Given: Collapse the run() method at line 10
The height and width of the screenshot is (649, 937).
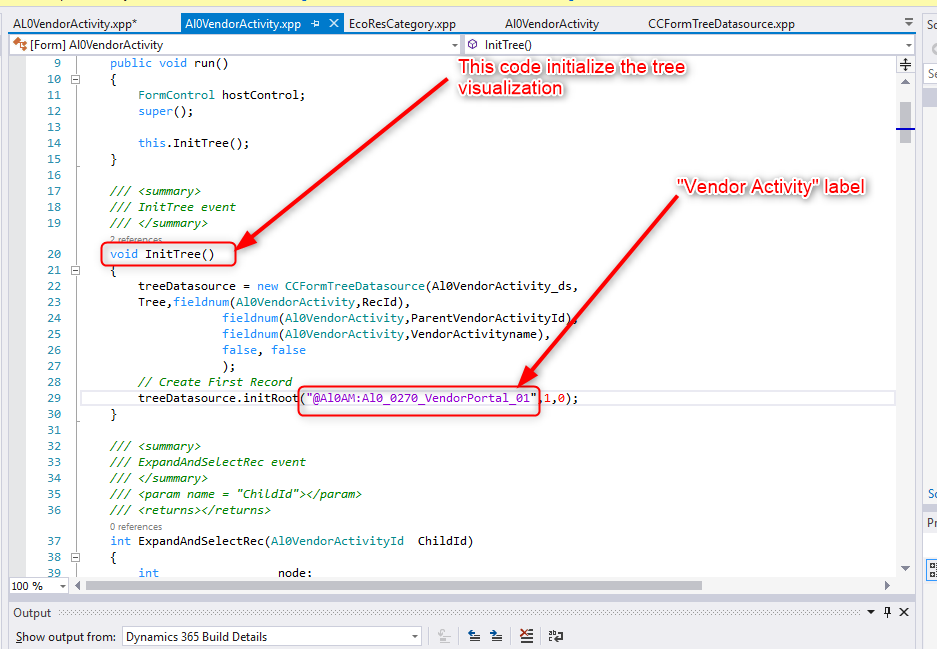Looking at the screenshot, I should [x=75, y=79].
